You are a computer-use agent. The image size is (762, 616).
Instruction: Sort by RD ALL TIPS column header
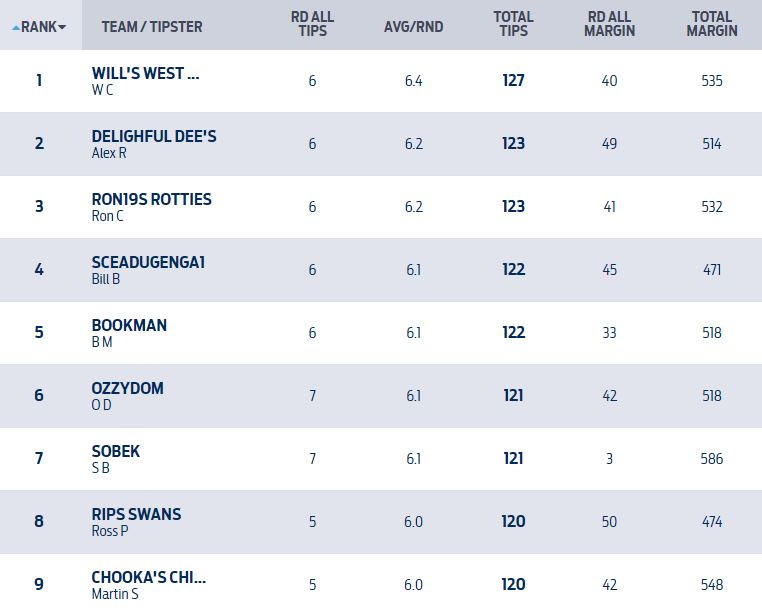[312, 24]
